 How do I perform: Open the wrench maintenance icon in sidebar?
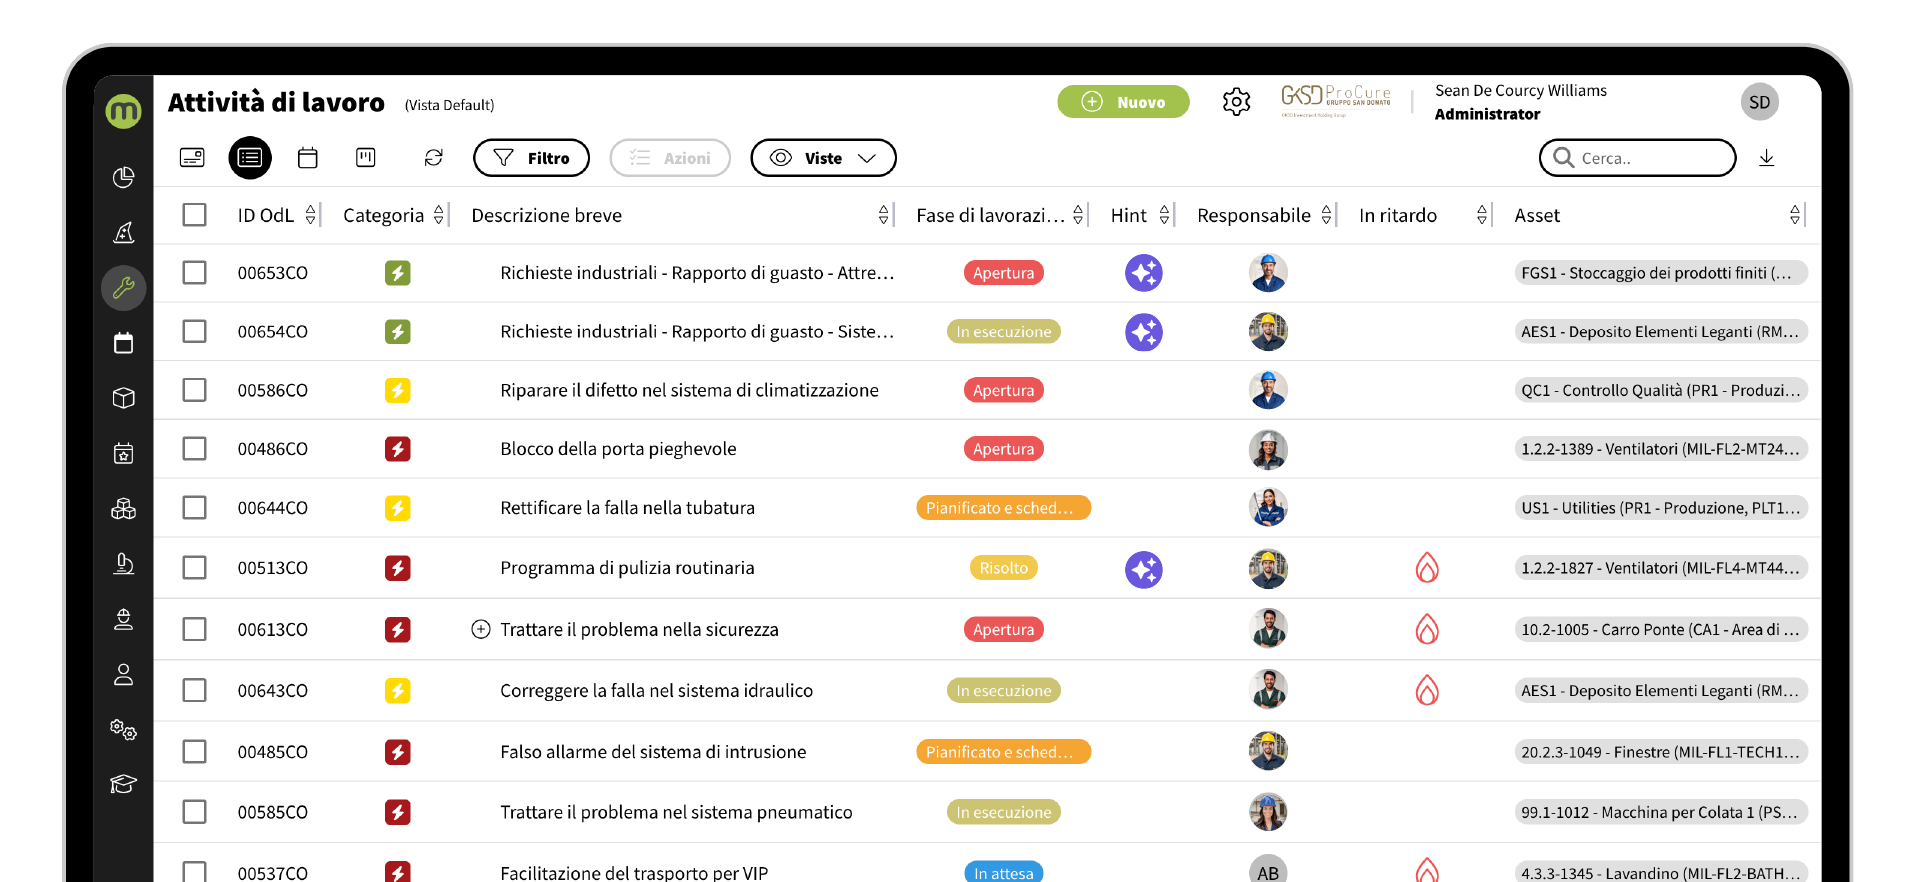click(124, 288)
